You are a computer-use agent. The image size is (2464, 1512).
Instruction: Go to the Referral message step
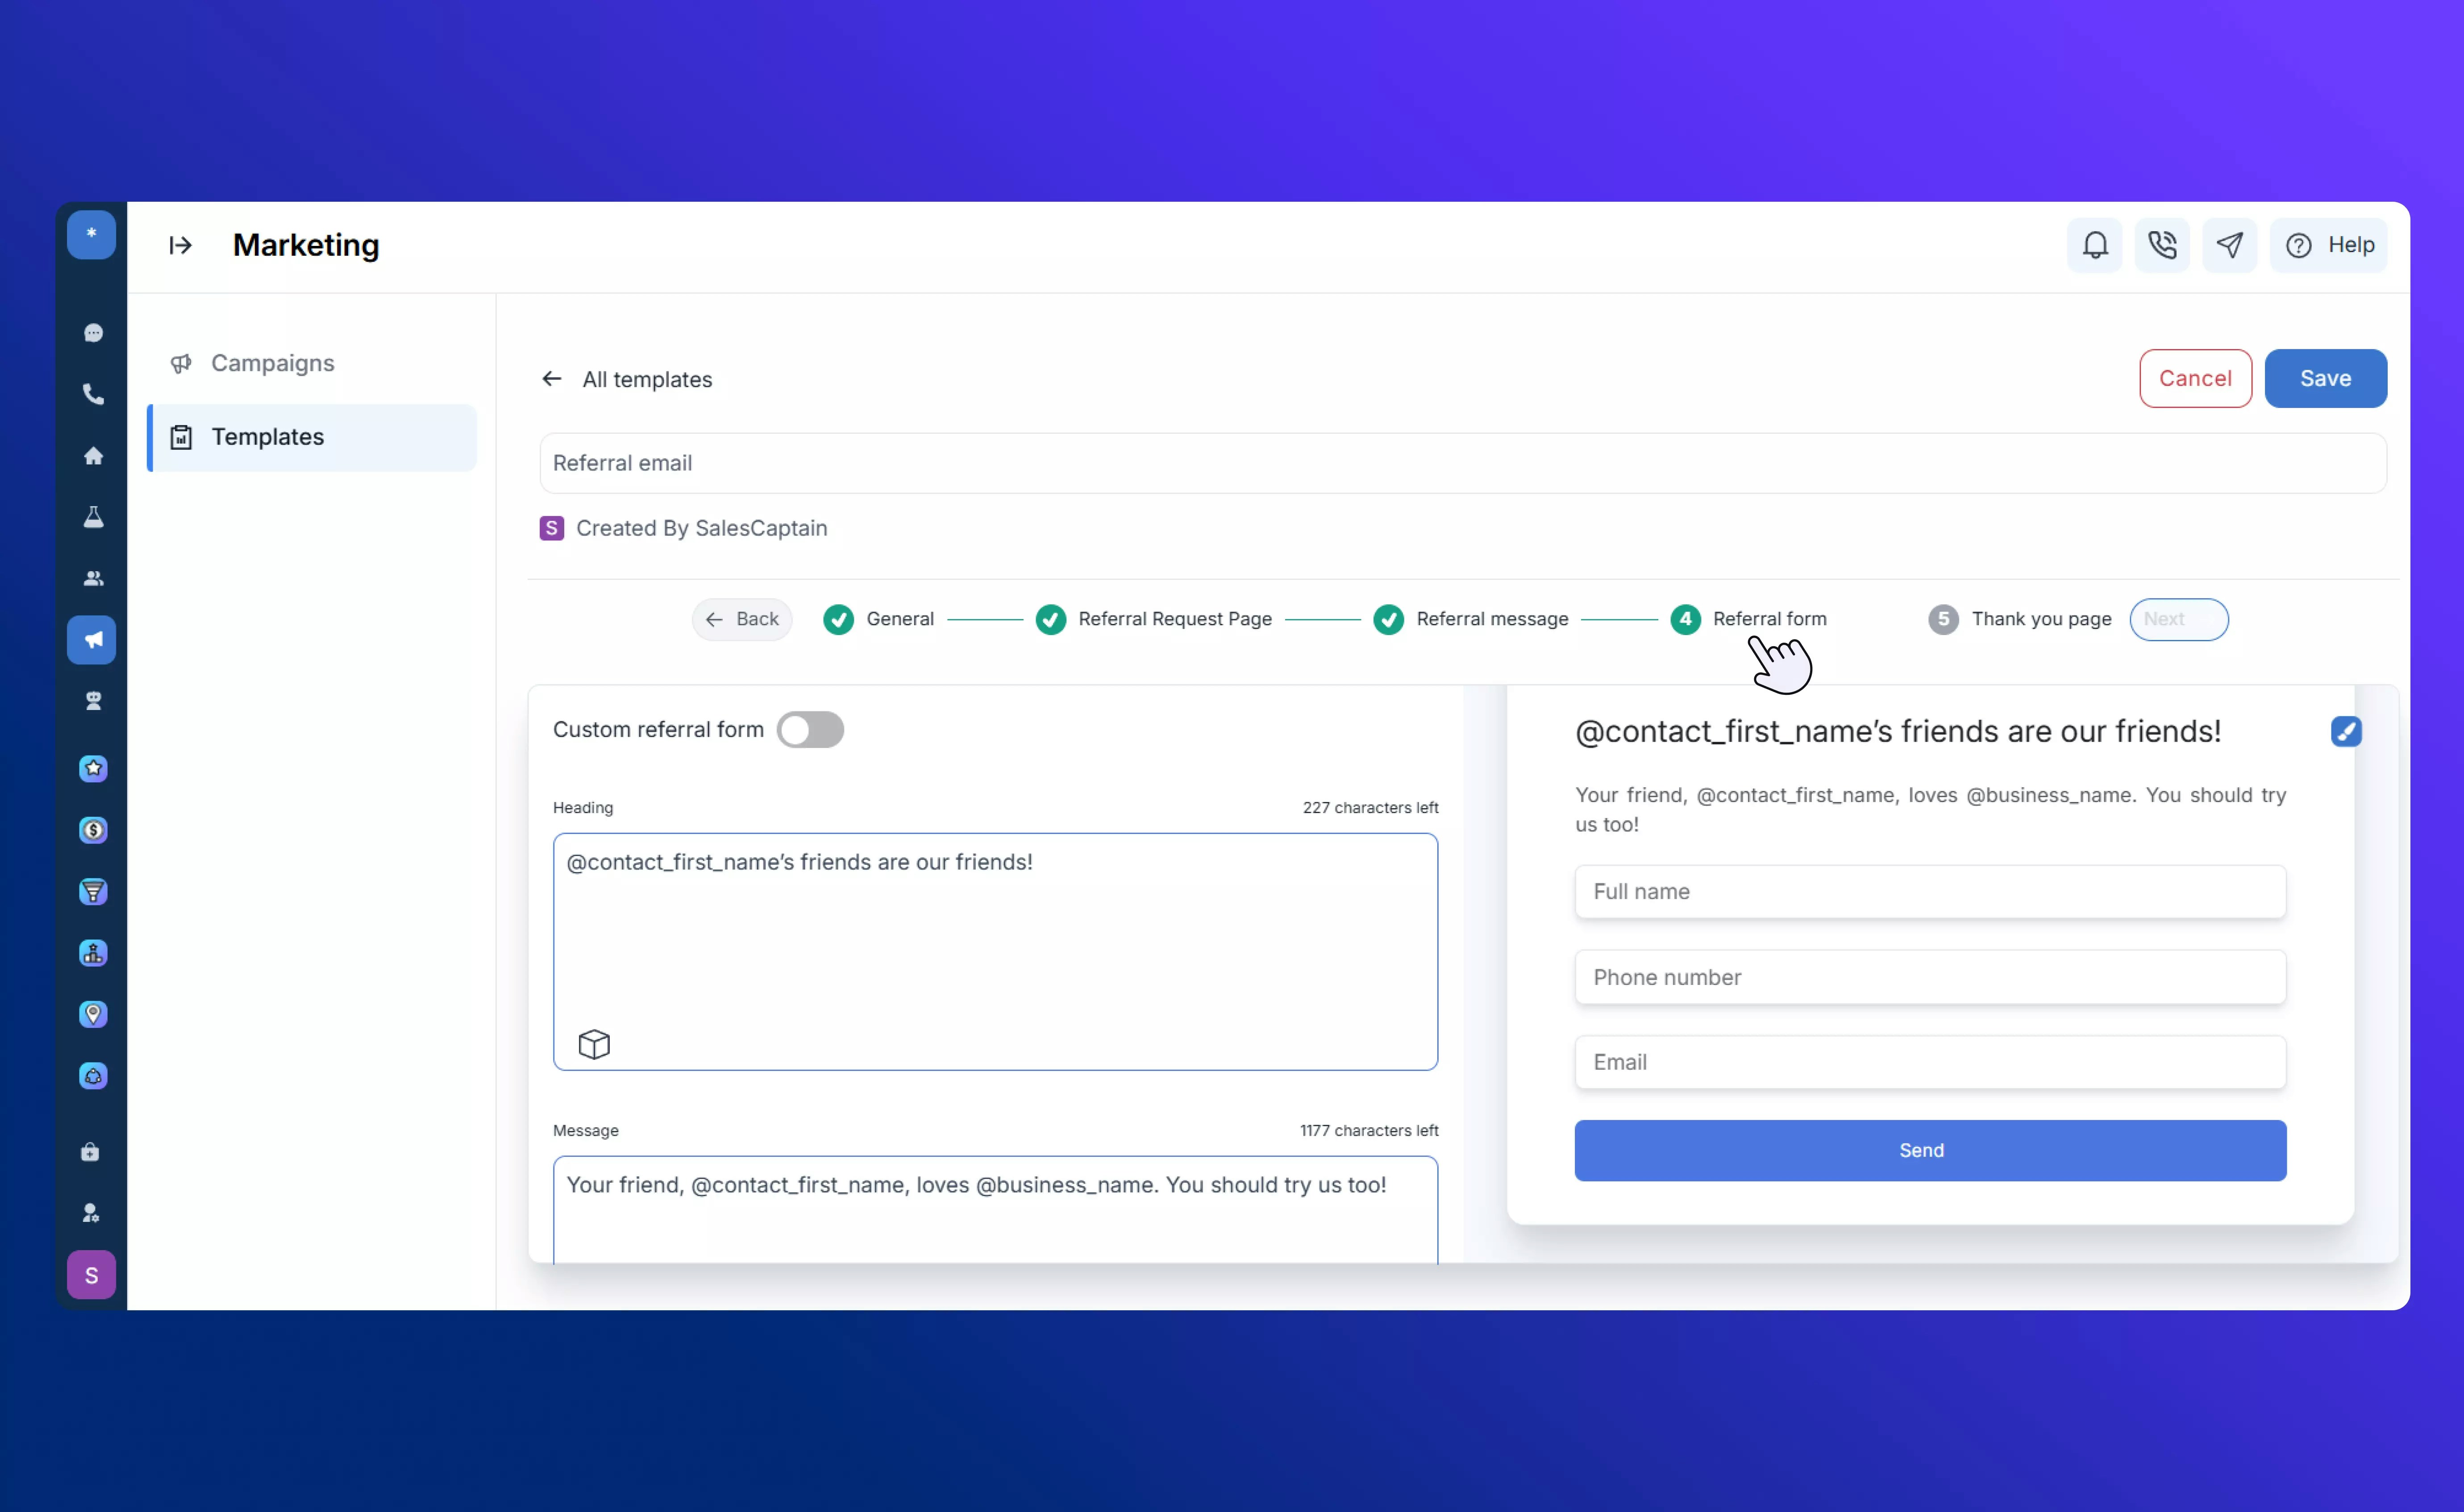coord(1491,619)
